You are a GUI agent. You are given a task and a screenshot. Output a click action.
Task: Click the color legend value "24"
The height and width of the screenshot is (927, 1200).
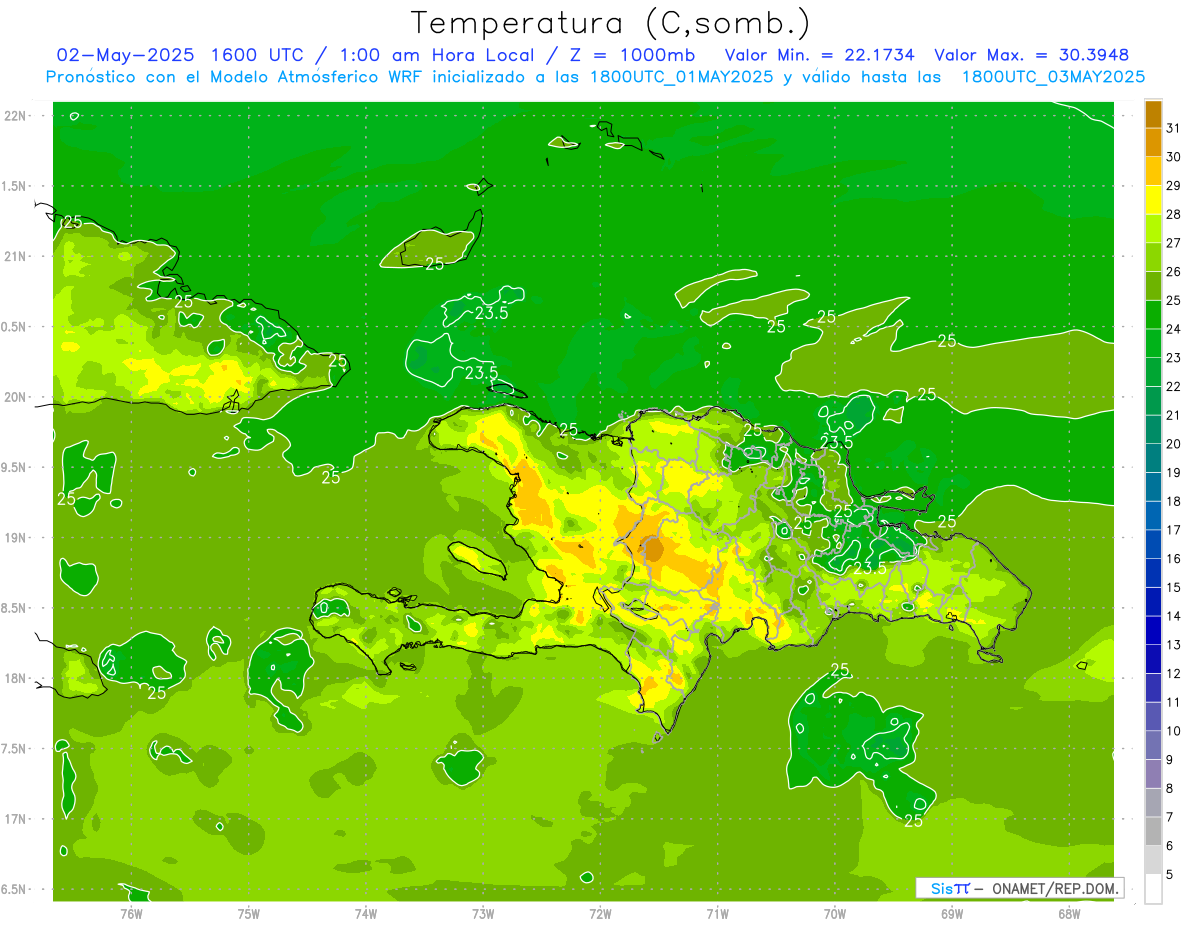click(1174, 329)
